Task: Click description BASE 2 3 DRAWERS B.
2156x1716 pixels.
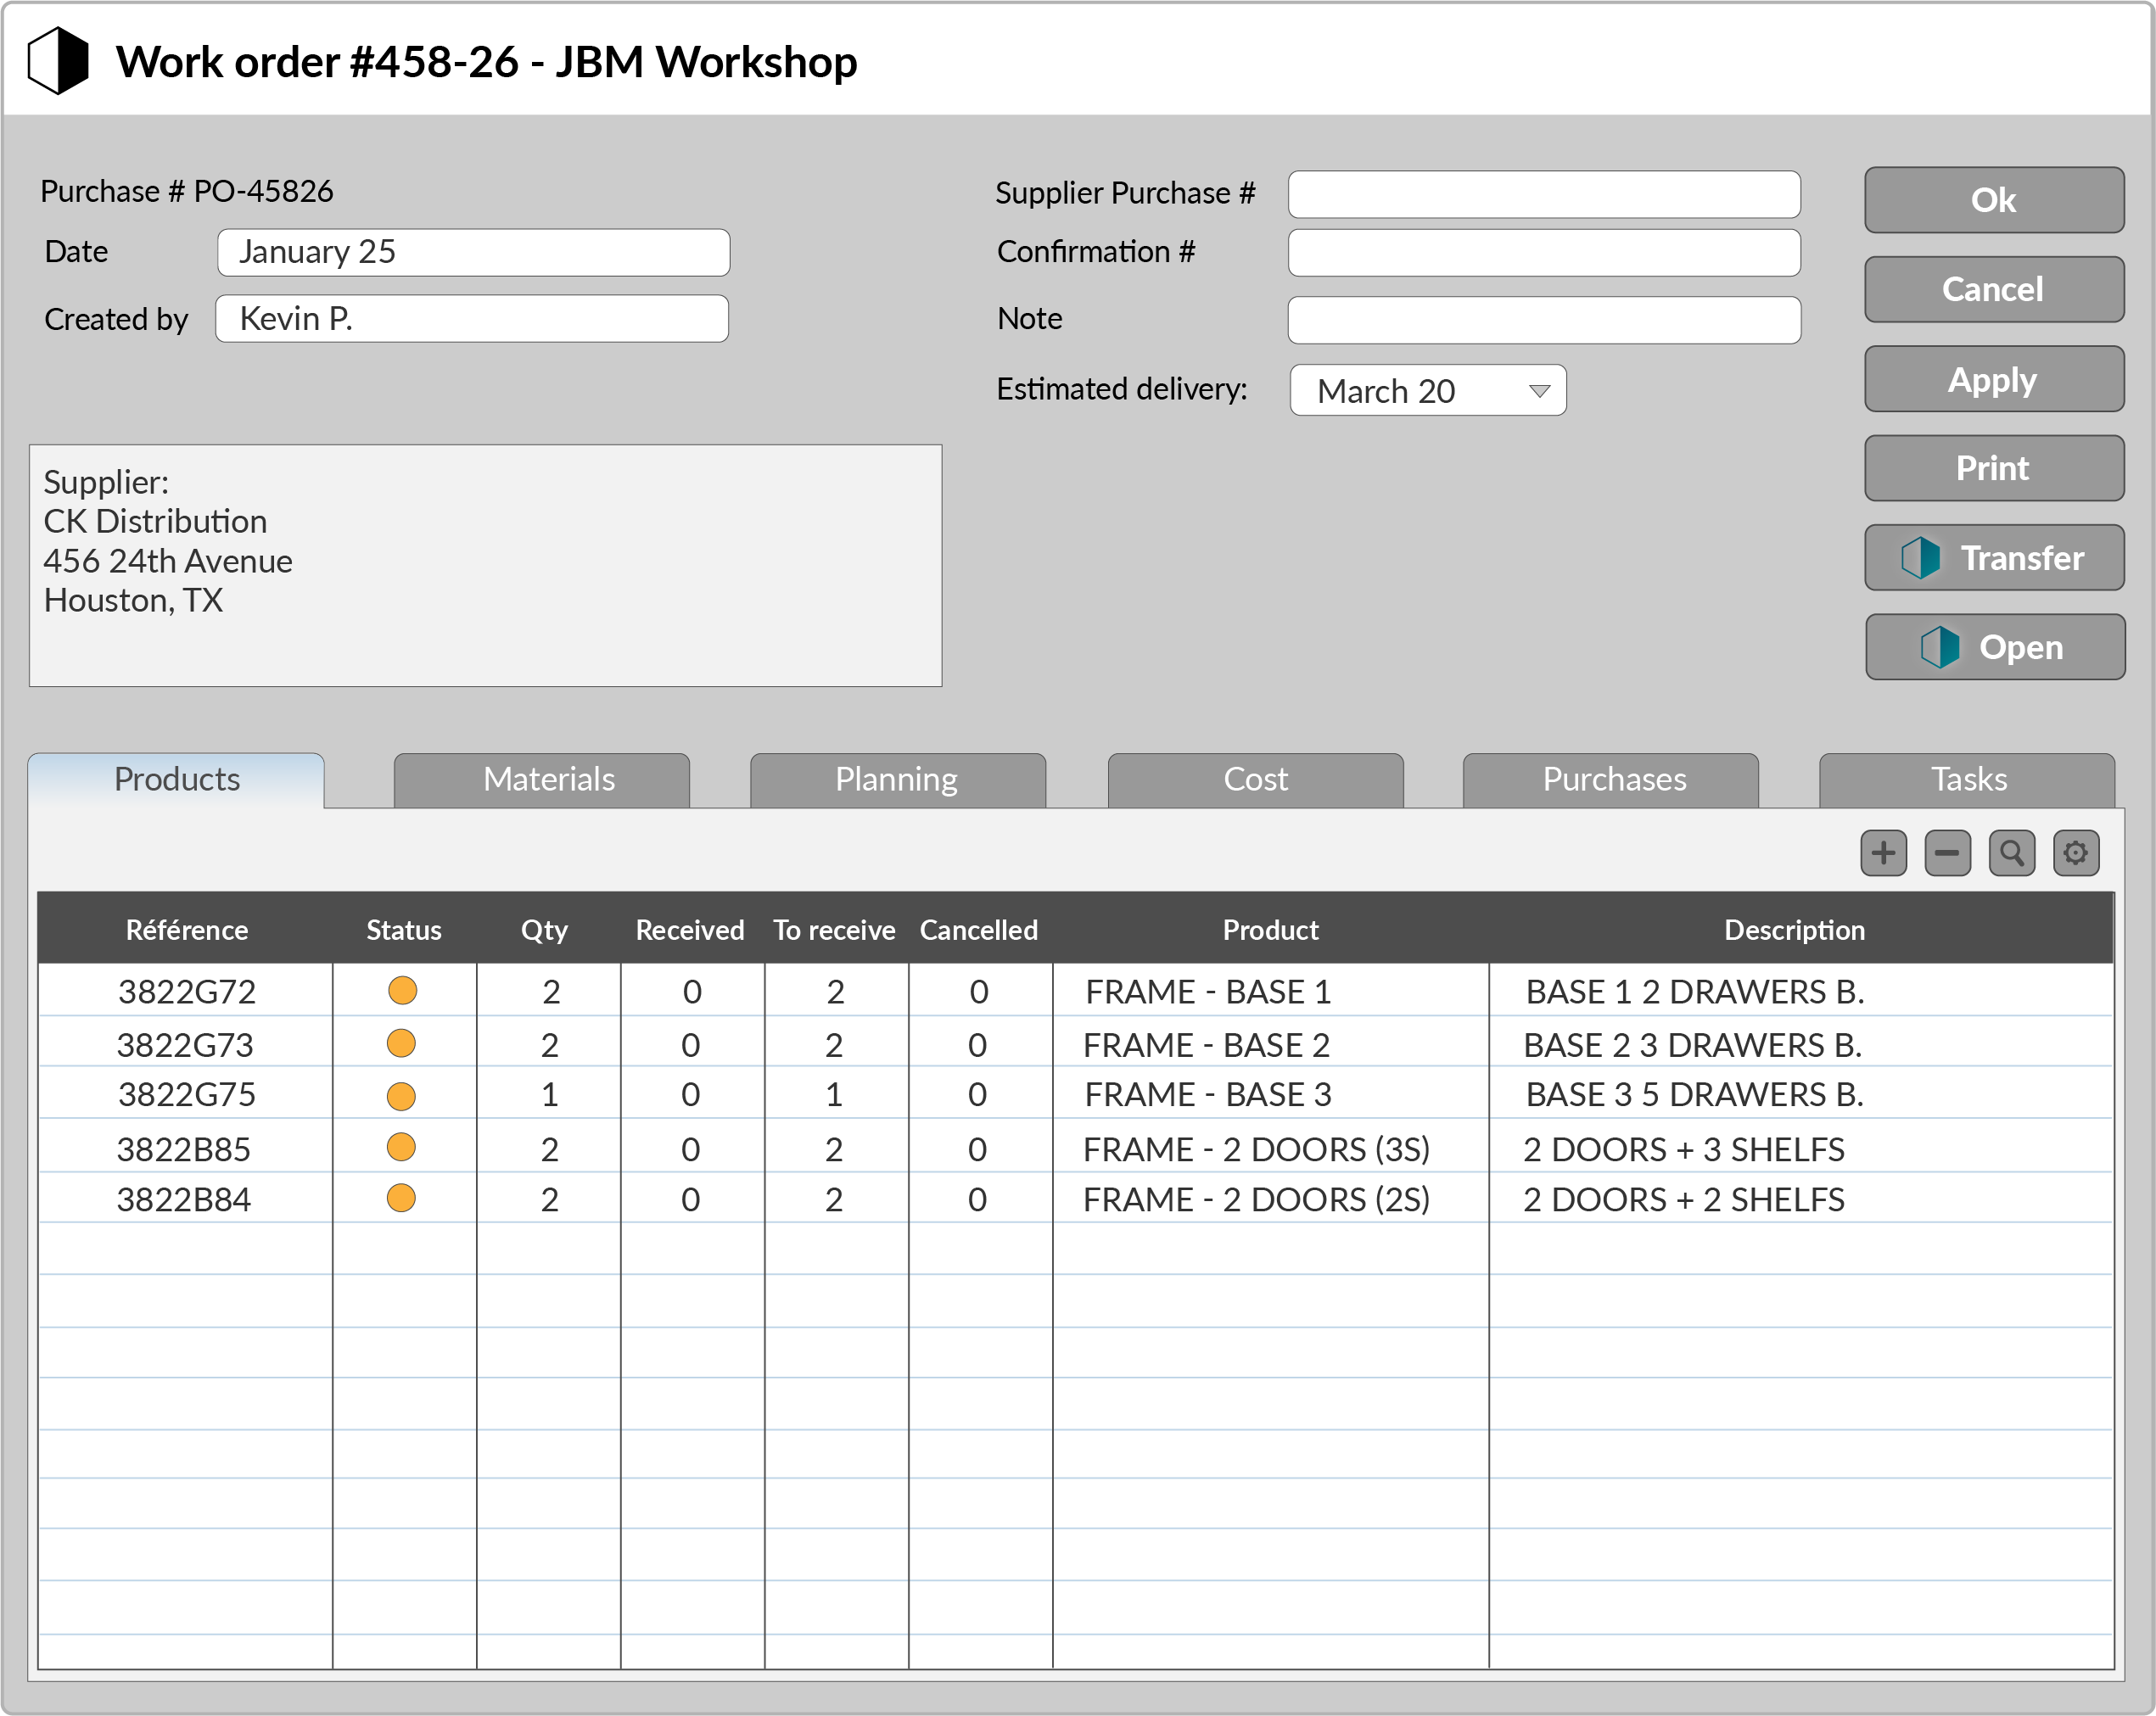Action: pos(1693,1045)
